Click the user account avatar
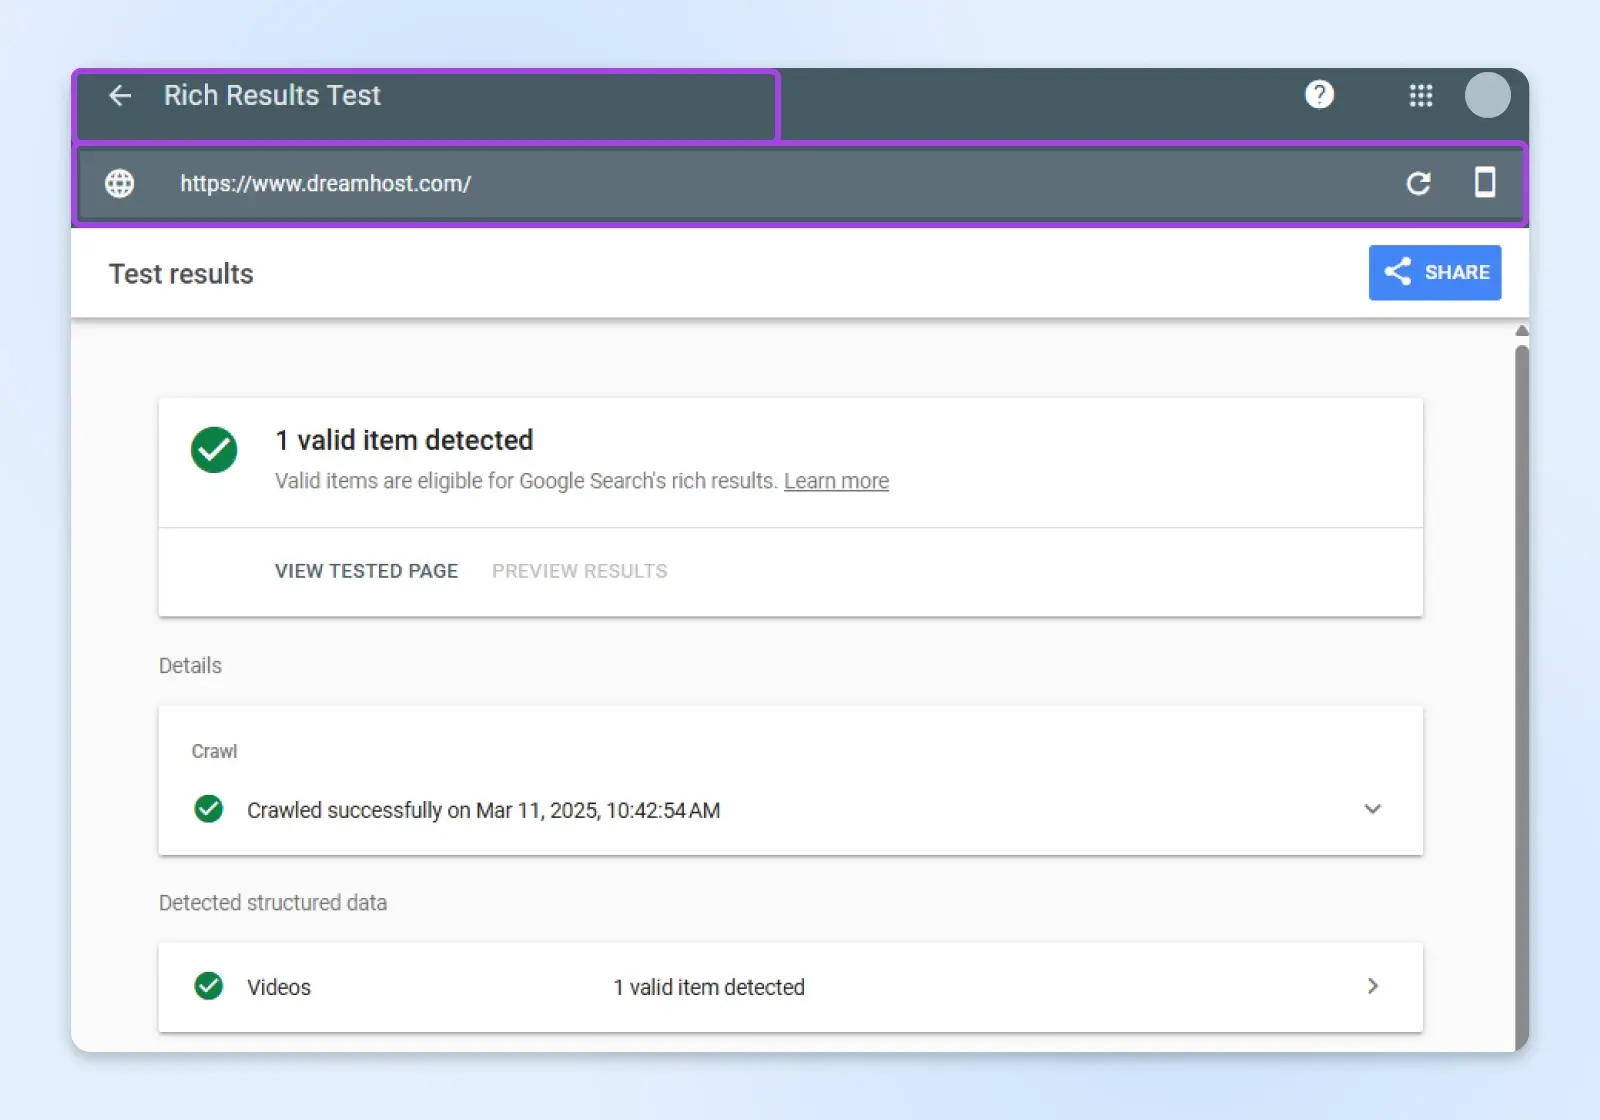 click(1487, 95)
